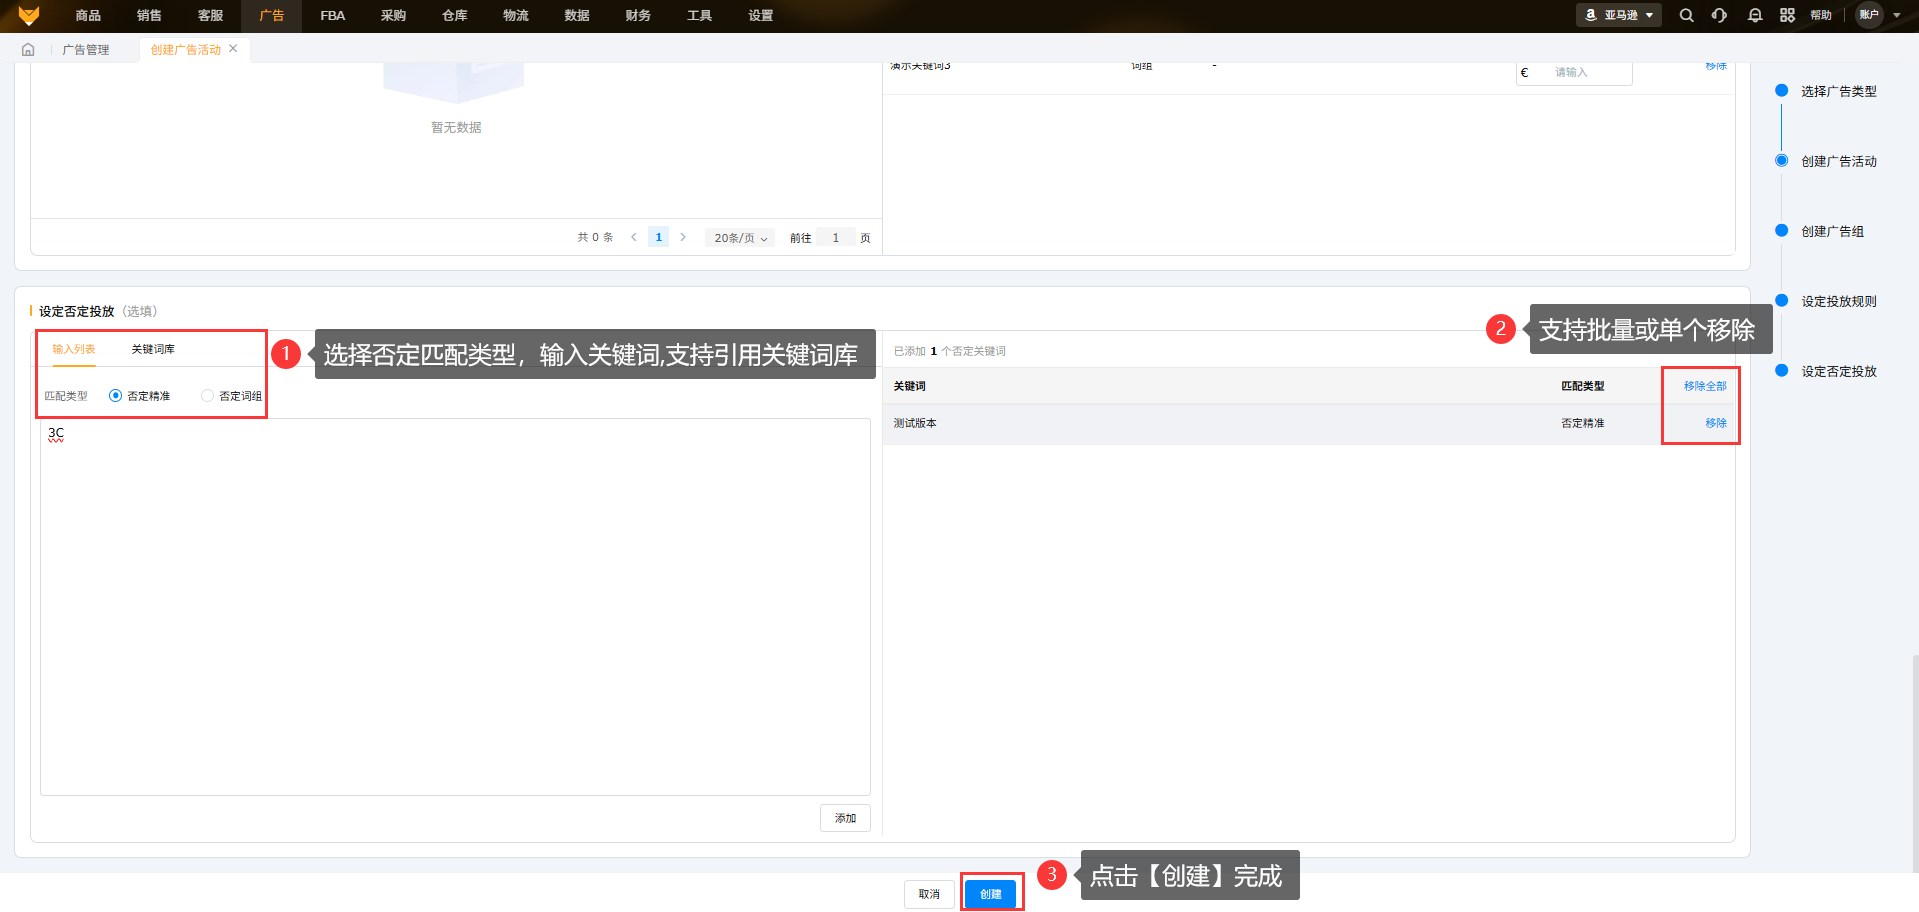1919x912 pixels.
Task: Open the 客服 menu
Action: (x=210, y=16)
